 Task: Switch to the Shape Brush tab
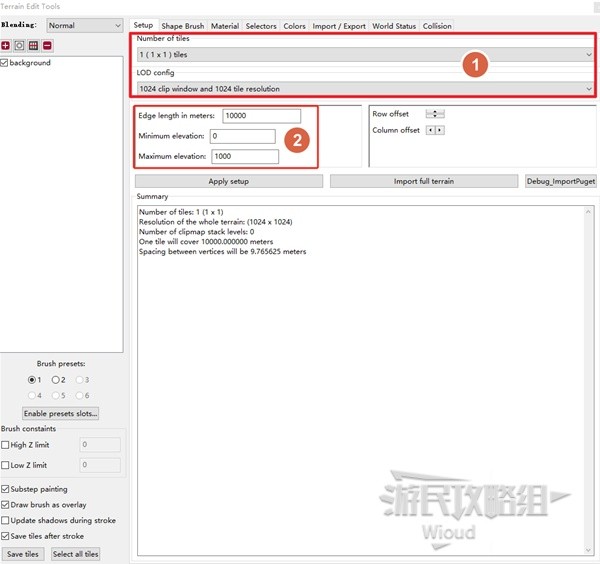[x=183, y=26]
